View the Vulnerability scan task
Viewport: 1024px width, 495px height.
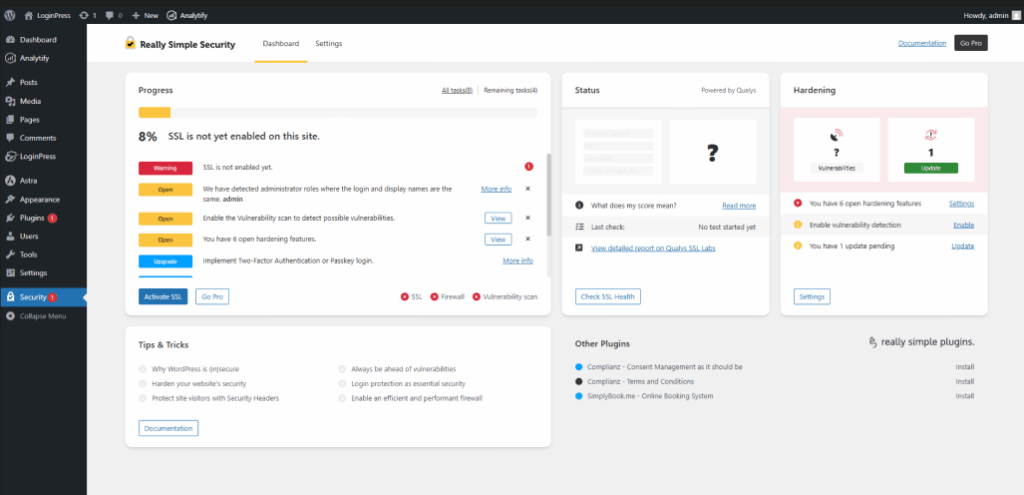[498, 218]
